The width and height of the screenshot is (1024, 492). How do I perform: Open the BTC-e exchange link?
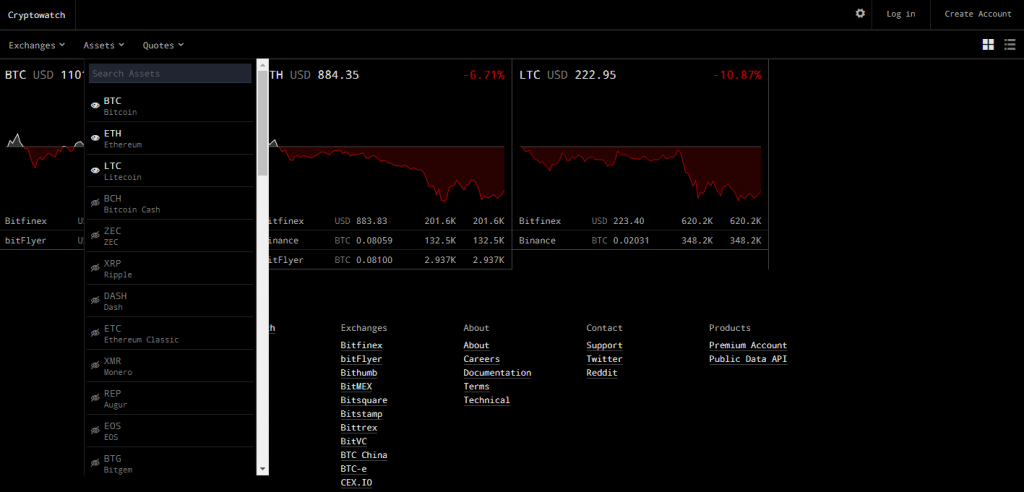[353, 468]
